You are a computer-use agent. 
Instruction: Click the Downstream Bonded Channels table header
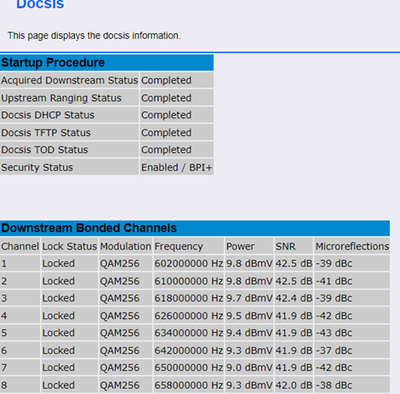(195, 228)
